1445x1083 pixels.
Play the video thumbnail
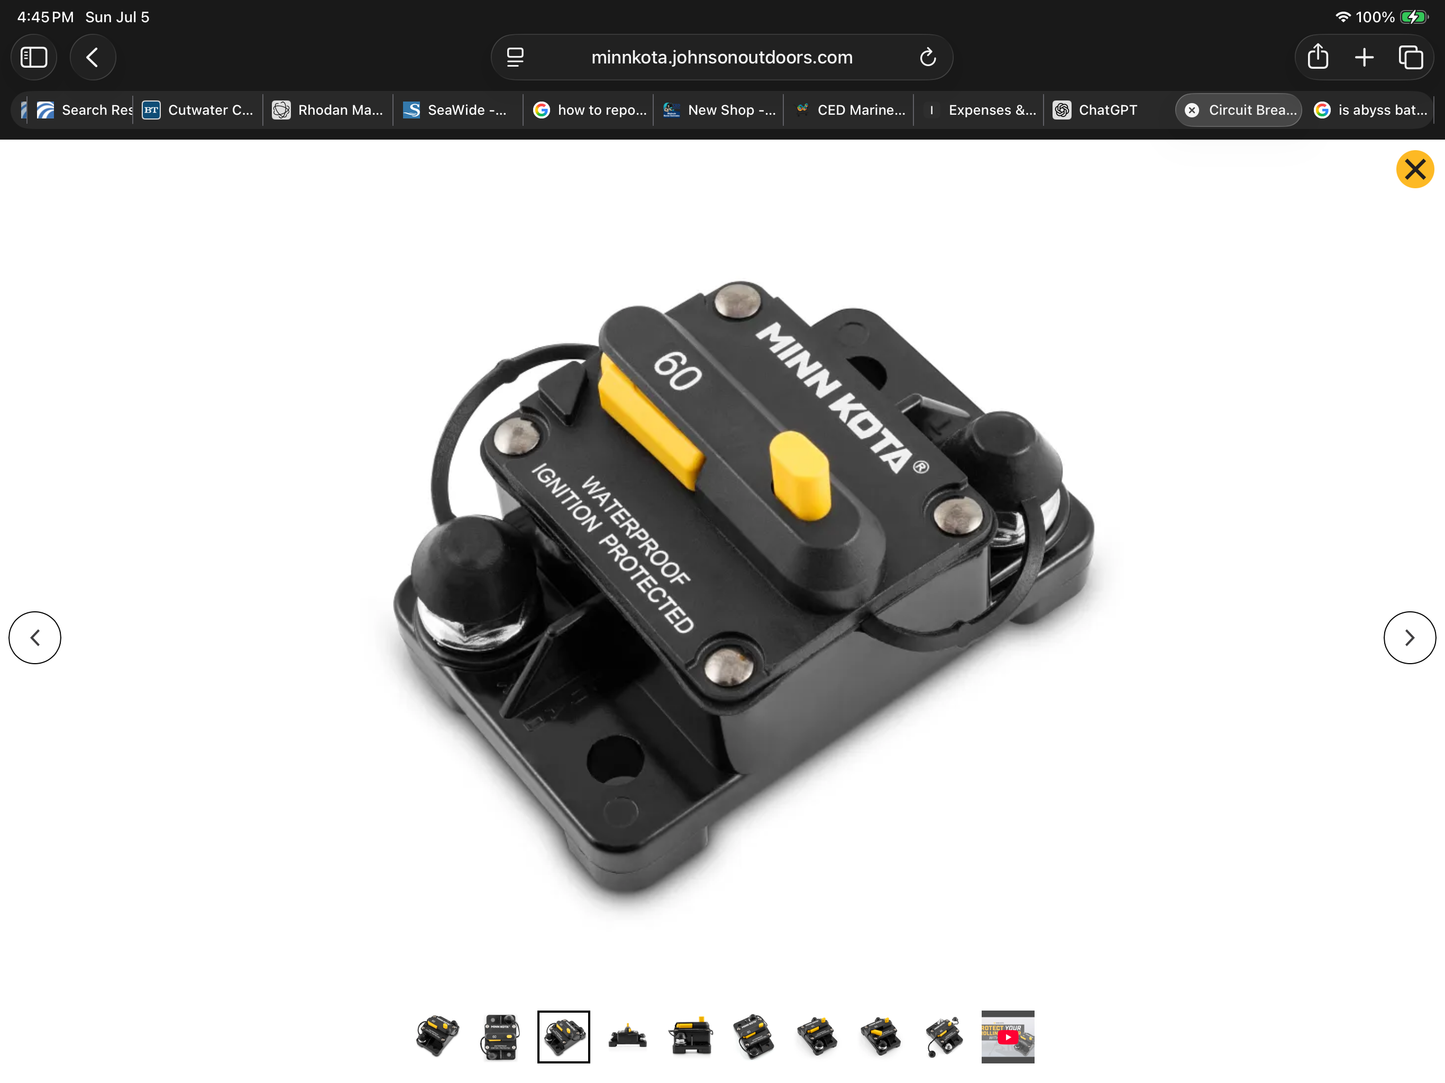coord(1008,1037)
